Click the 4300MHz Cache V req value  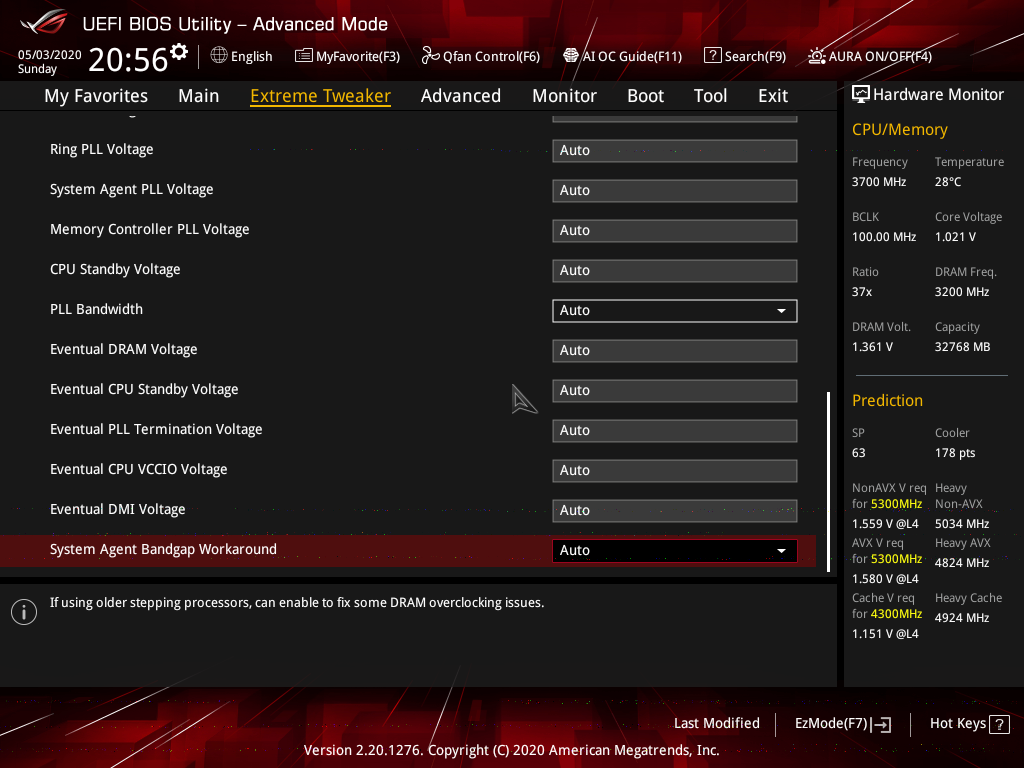[896, 614]
